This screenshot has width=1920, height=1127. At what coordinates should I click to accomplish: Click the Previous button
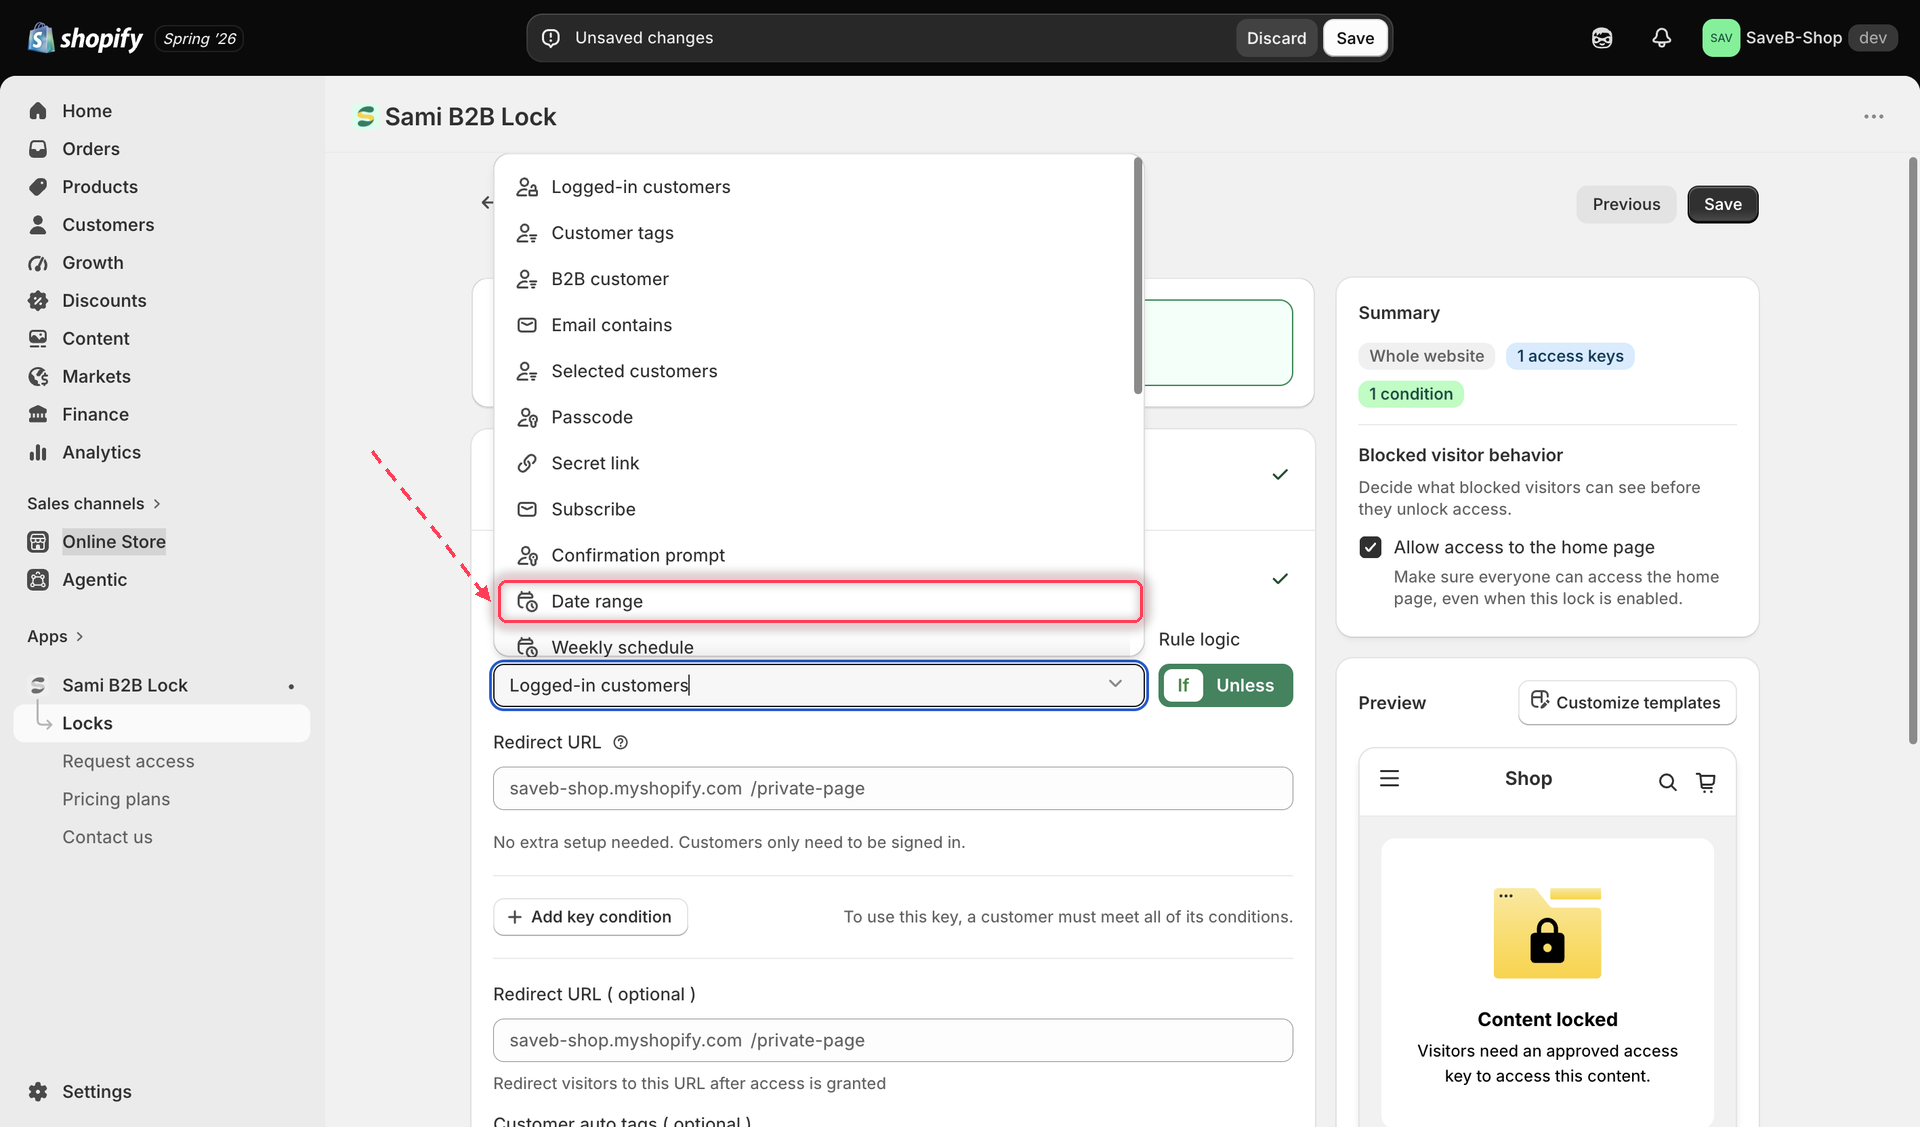tap(1626, 204)
